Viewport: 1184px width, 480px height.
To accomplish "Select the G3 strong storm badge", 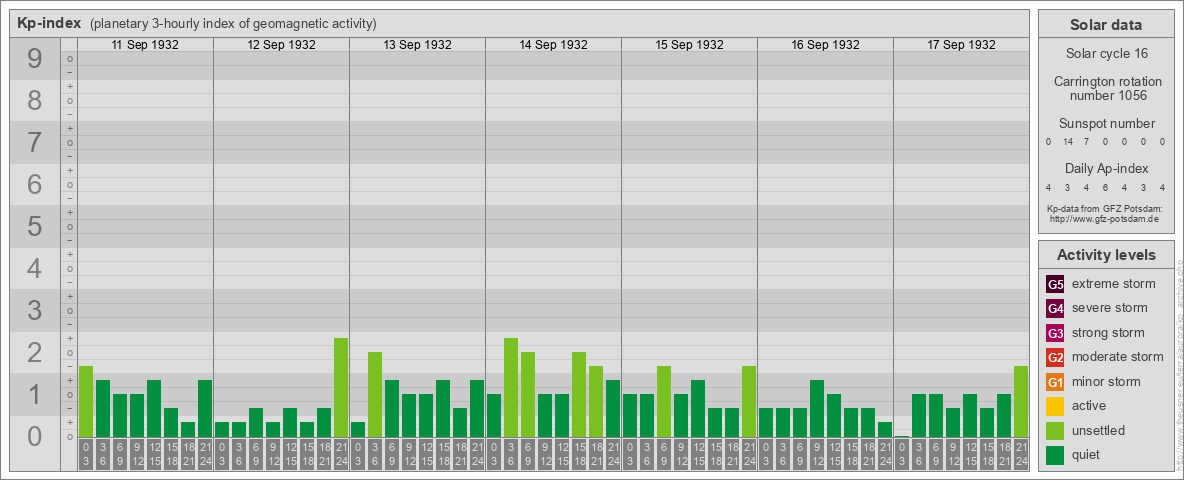I will 1055,333.
